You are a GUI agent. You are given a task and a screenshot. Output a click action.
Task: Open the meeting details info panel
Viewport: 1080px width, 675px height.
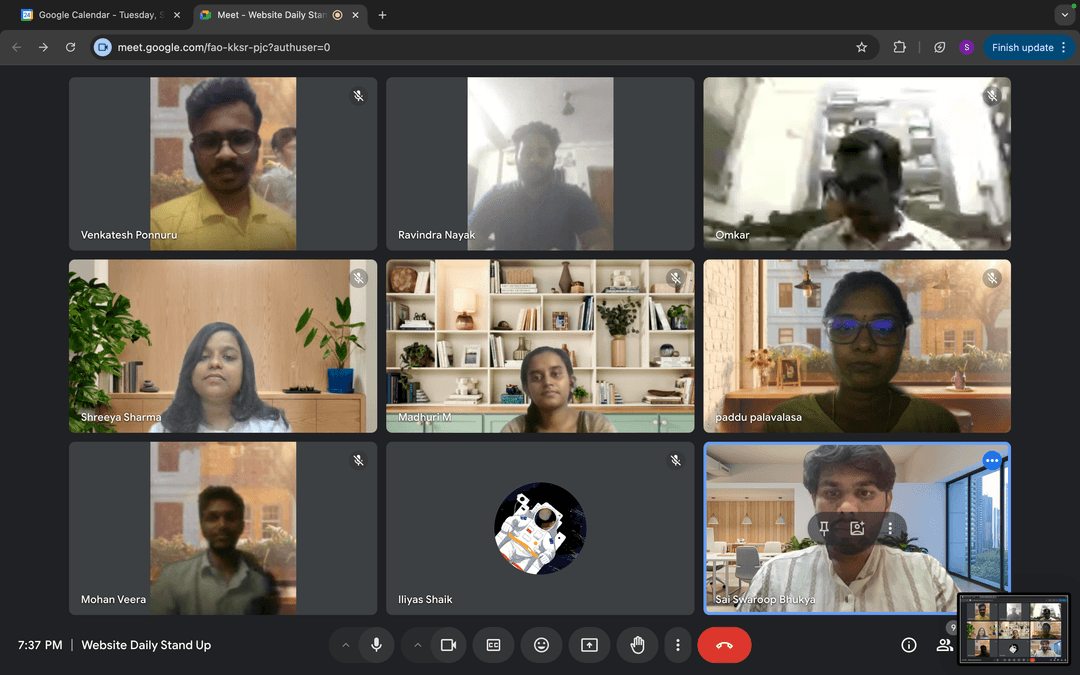908,645
